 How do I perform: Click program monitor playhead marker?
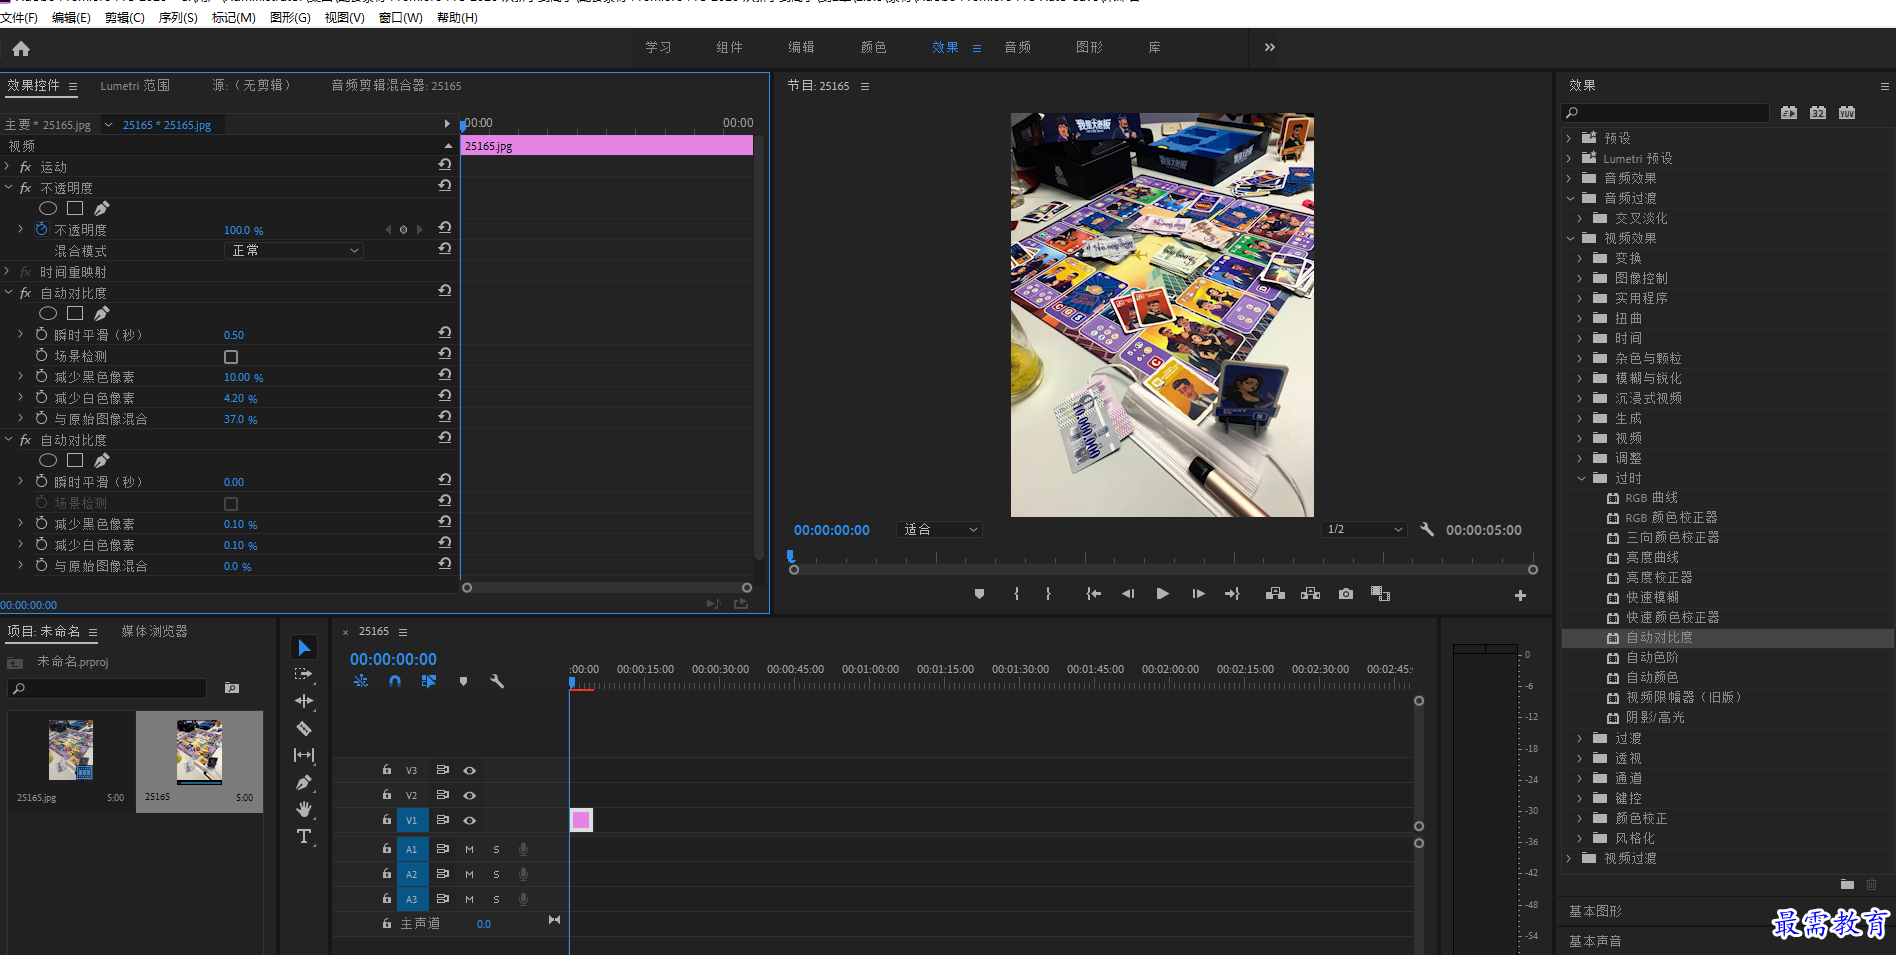click(x=790, y=556)
